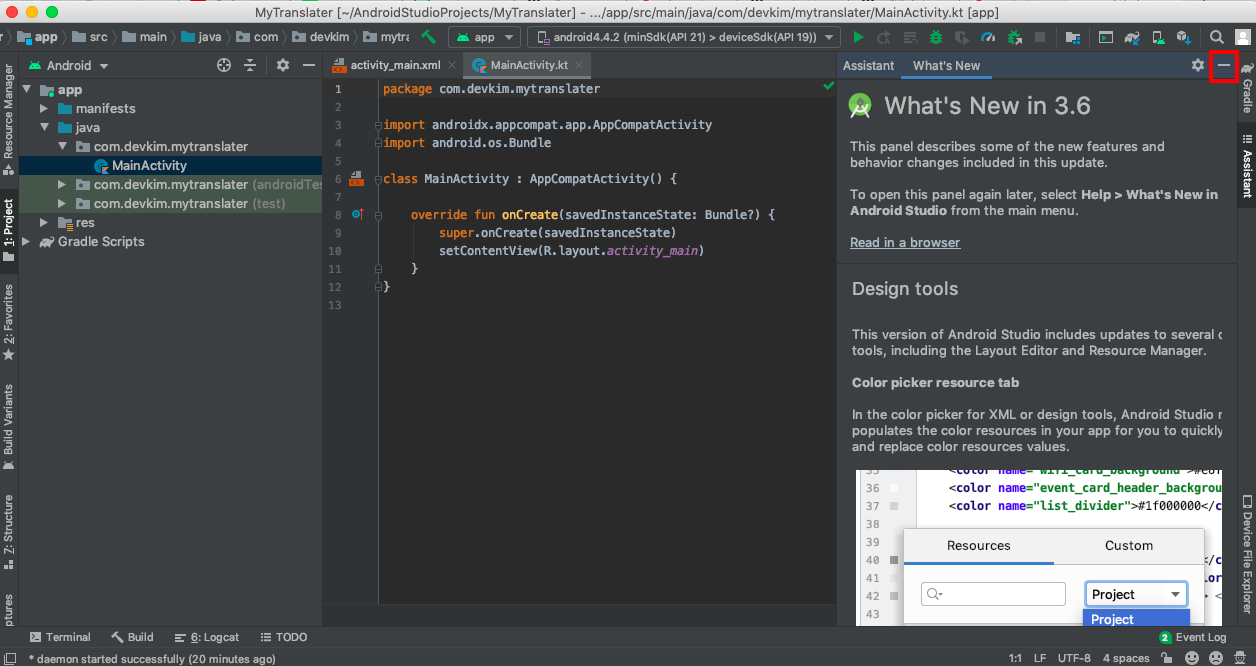Toggle the Assistant tool window stripe button
1256x666 pixels.
(x=1247, y=166)
